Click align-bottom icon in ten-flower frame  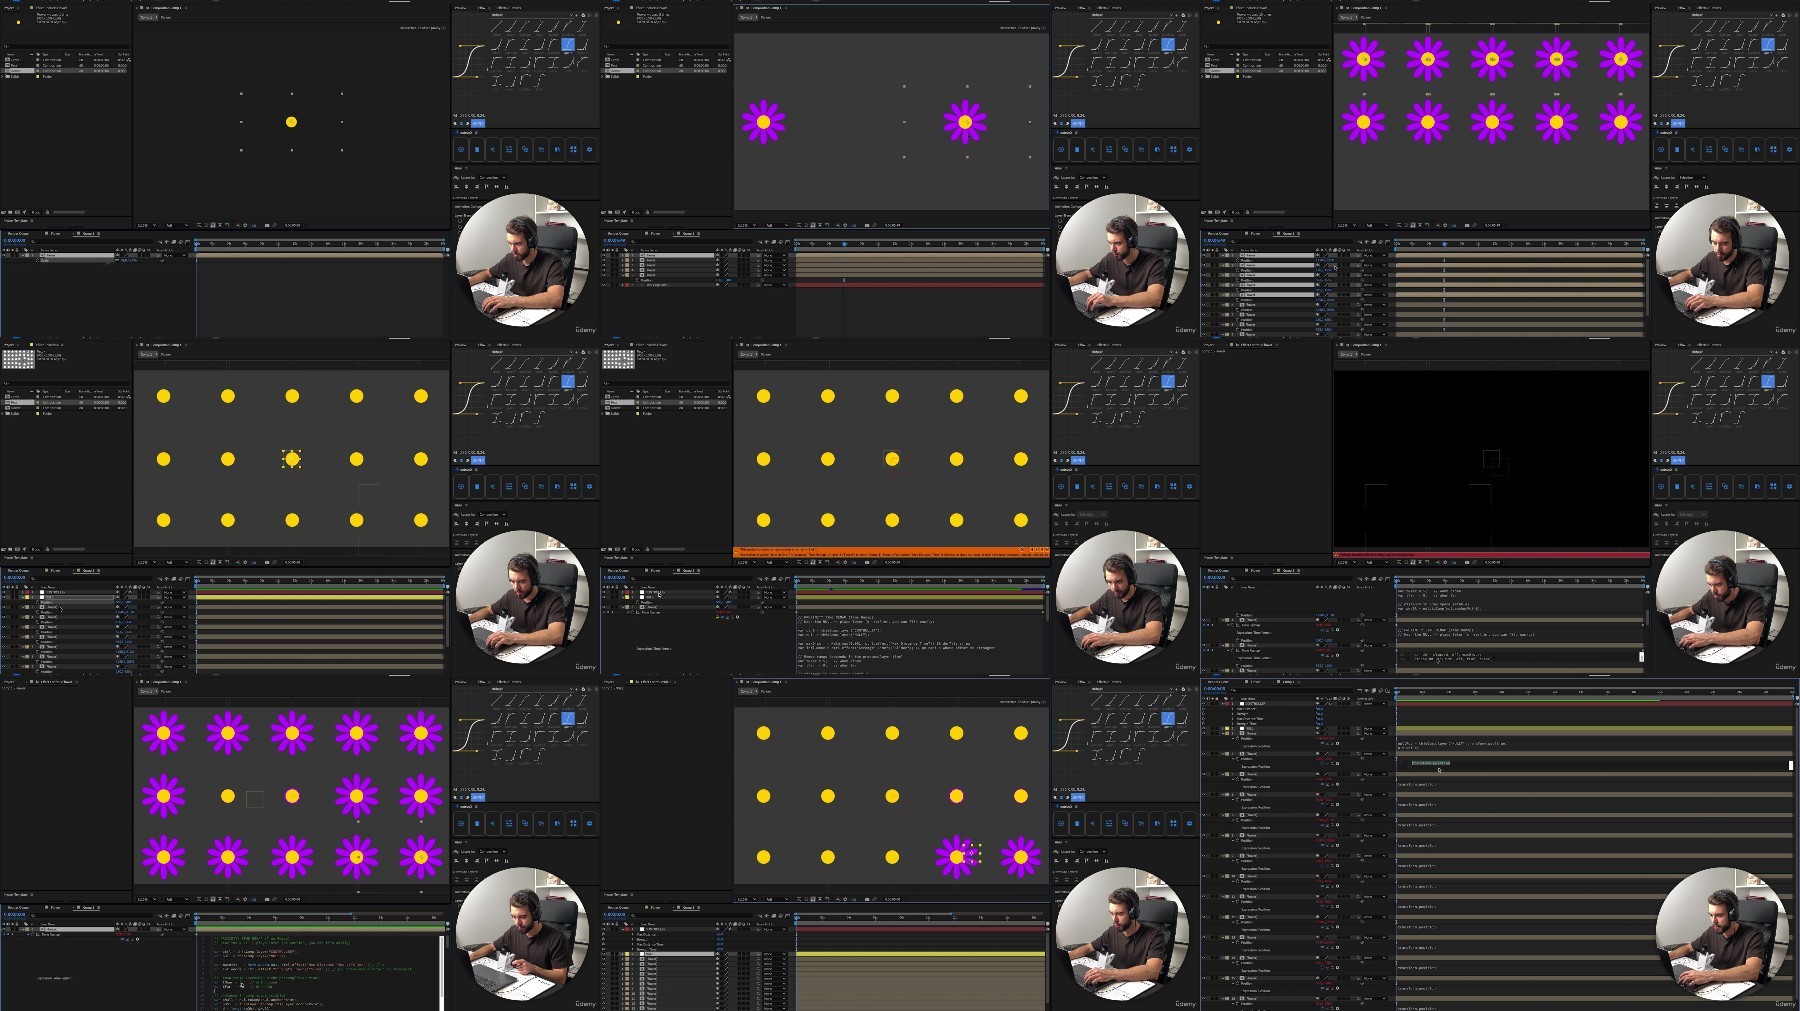[1706, 187]
